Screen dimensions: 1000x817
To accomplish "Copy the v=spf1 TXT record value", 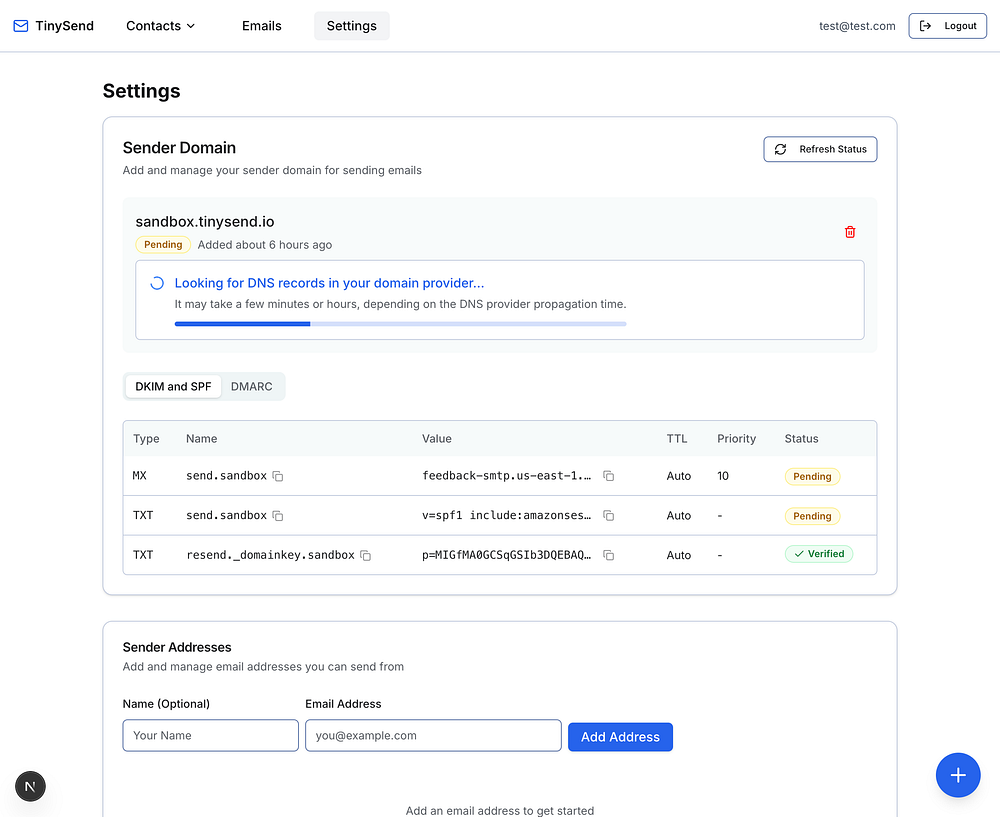I will pos(608,516).
